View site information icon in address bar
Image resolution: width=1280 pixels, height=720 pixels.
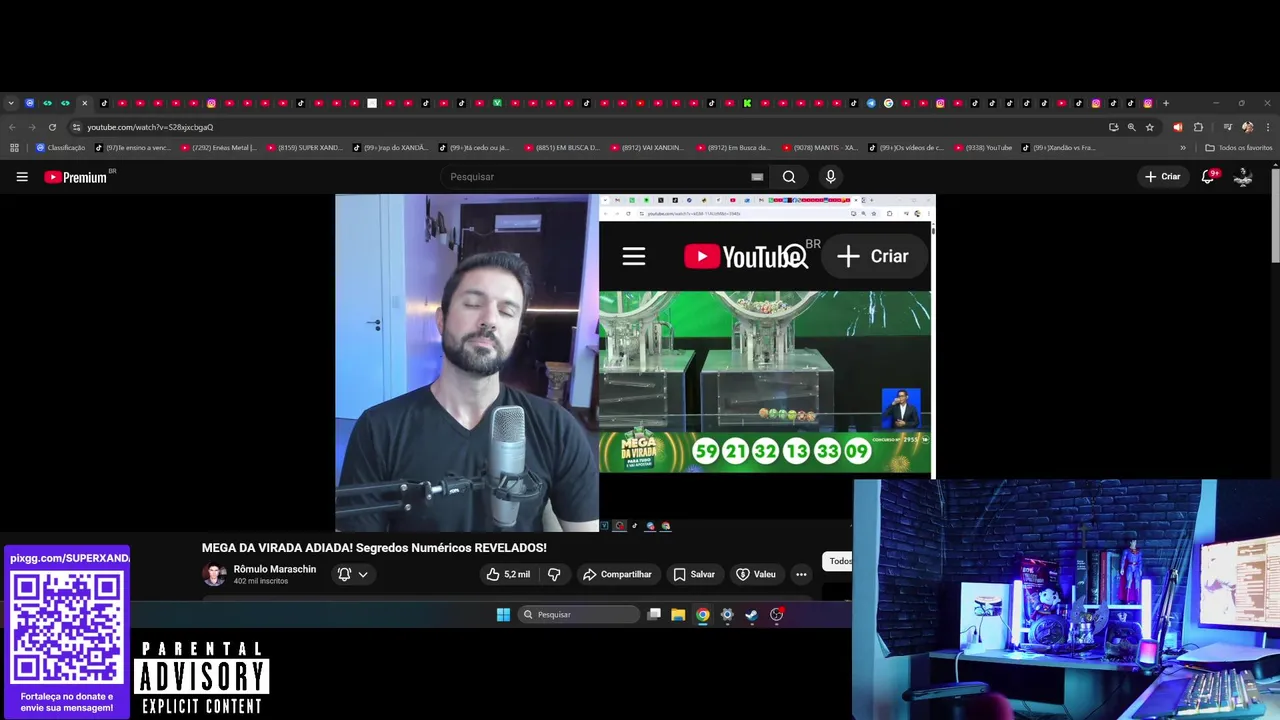click(x=76, y=127)
